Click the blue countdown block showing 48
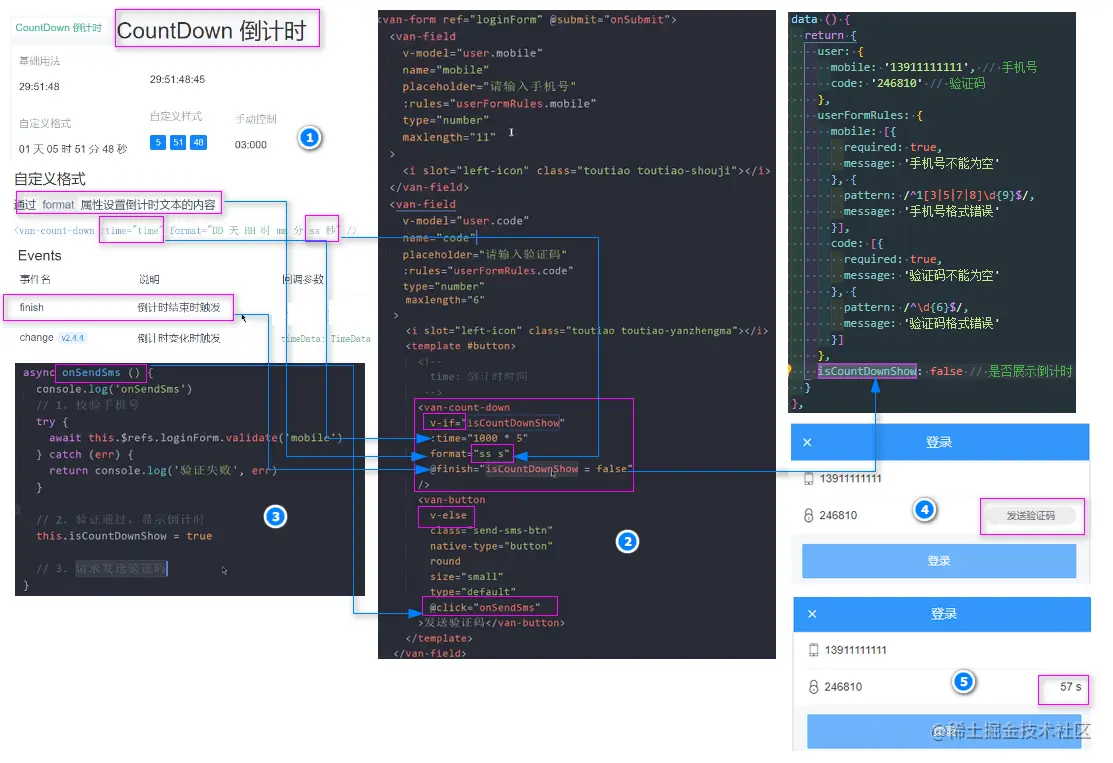1113x763 pixels. click(199, 142)
